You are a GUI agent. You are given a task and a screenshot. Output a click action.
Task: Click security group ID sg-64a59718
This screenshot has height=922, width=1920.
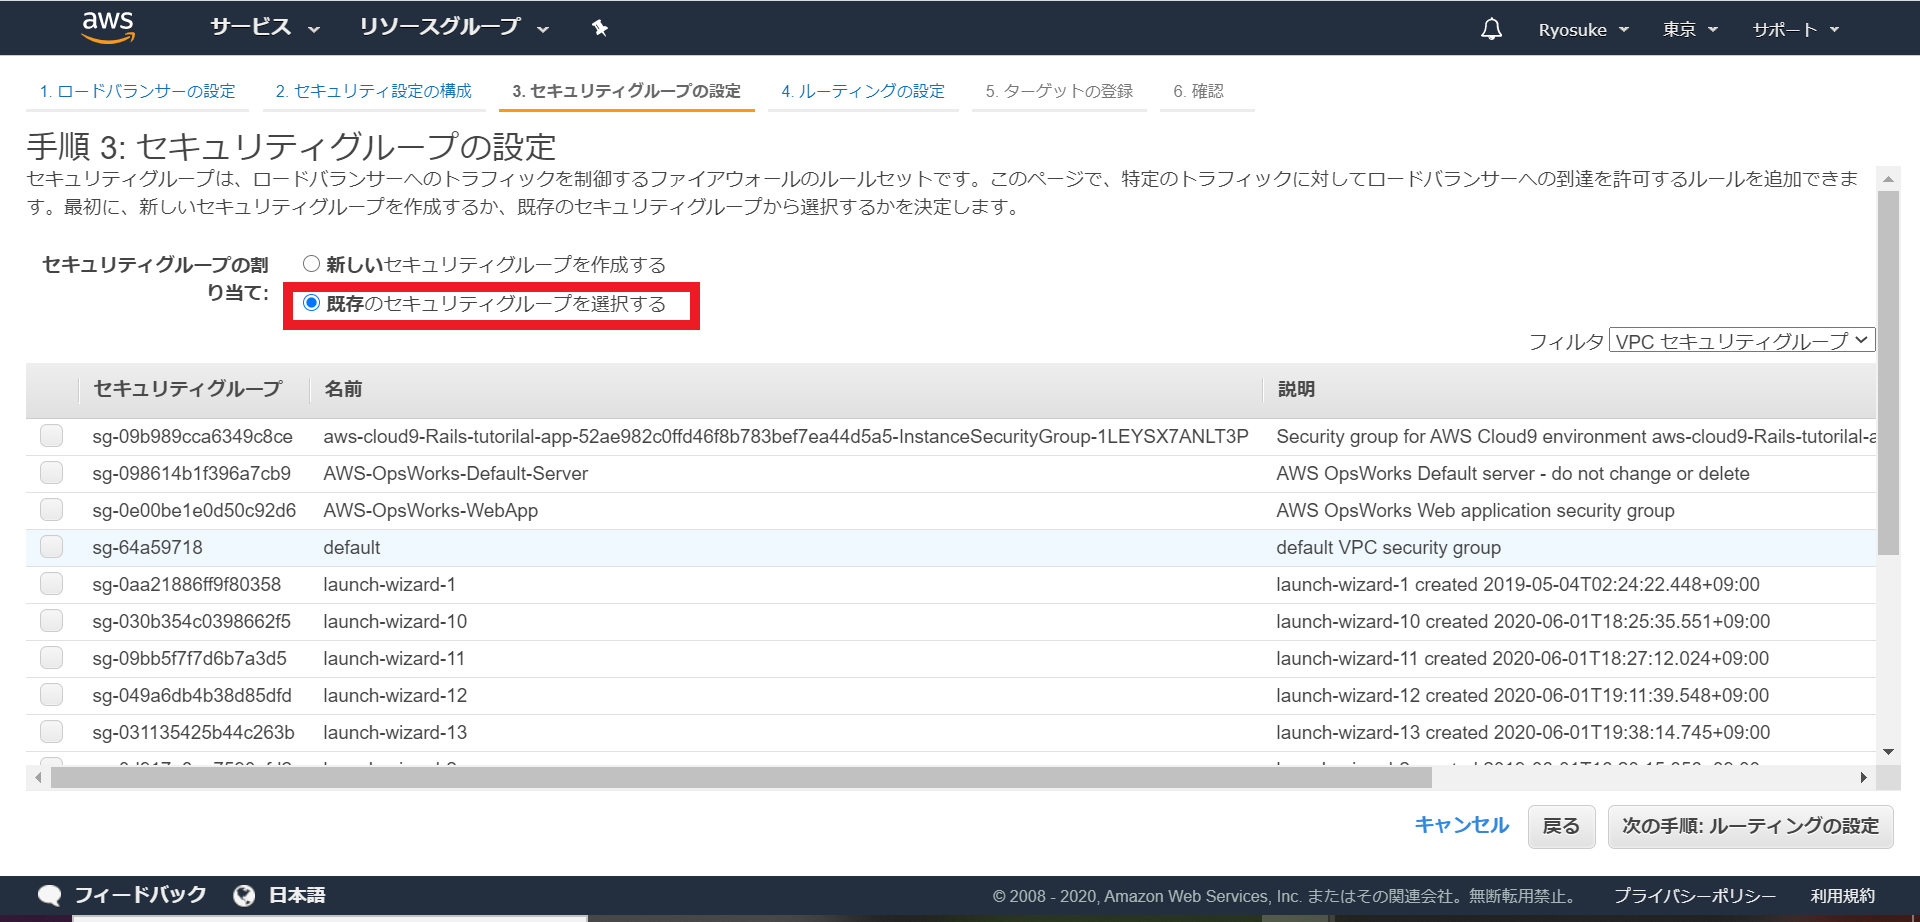(x=147, y=547)
